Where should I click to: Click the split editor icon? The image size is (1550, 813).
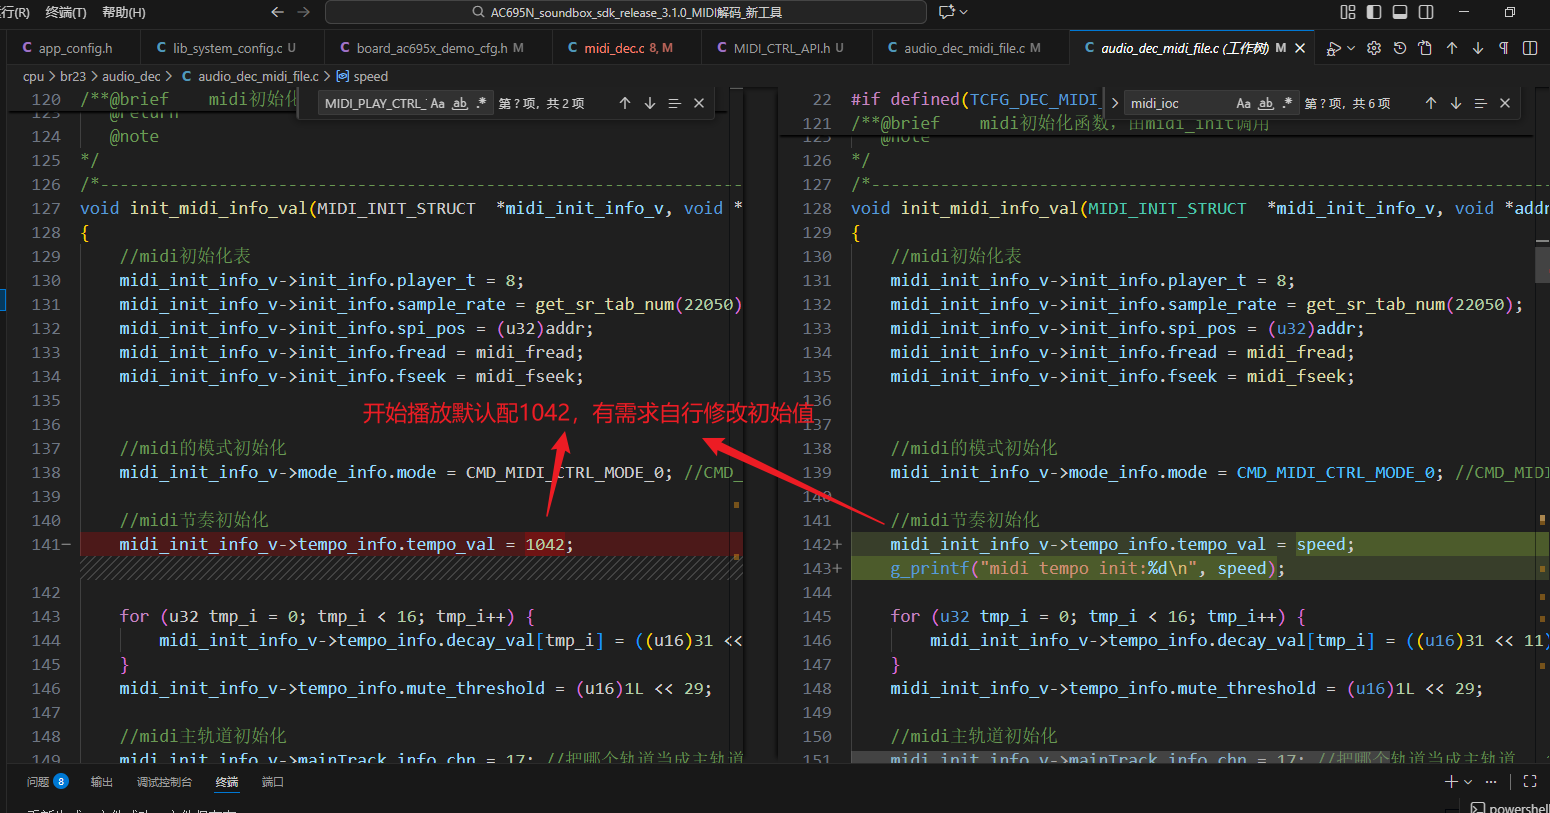point(1530,48)
